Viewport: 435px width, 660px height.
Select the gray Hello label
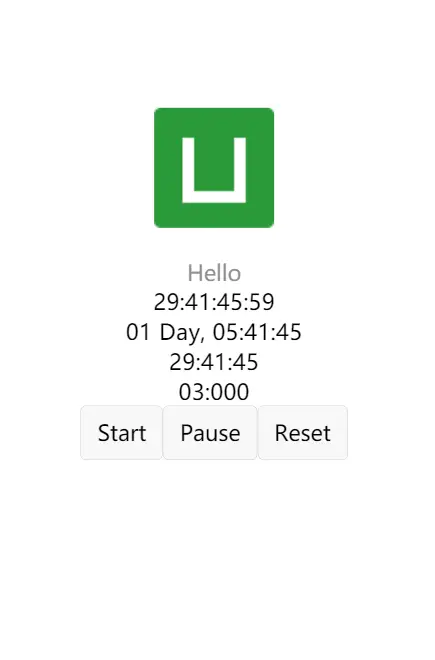point(214,273)
